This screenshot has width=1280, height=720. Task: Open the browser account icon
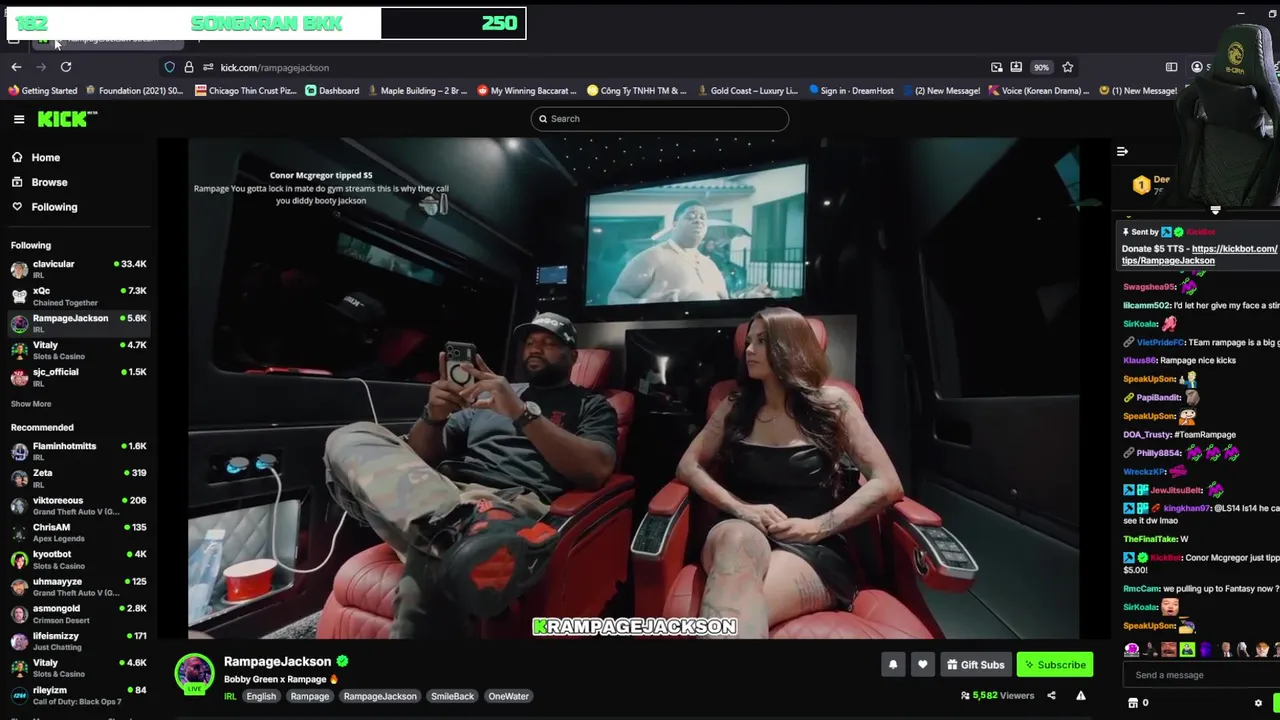click(x=1197, y=67)
